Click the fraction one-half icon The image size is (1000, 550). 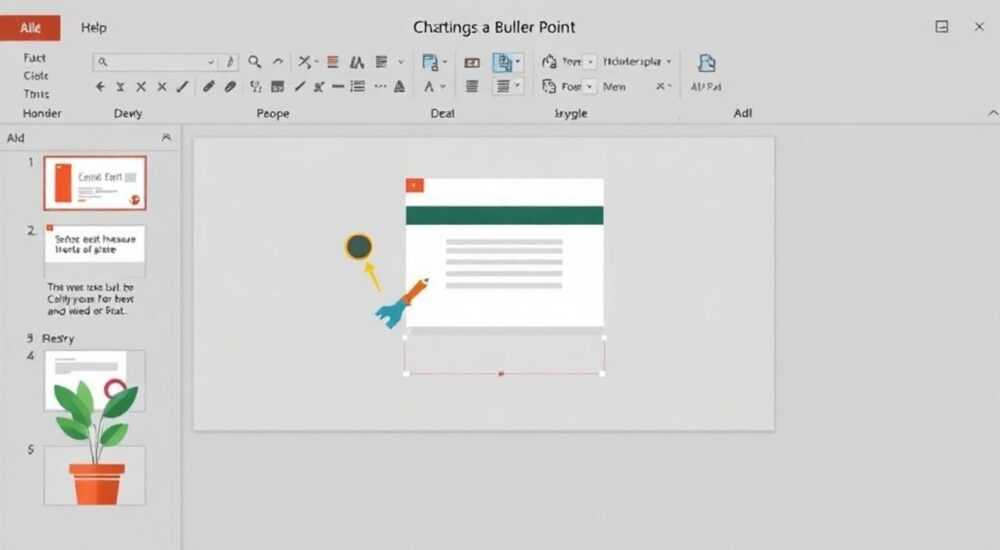point(255,86)
